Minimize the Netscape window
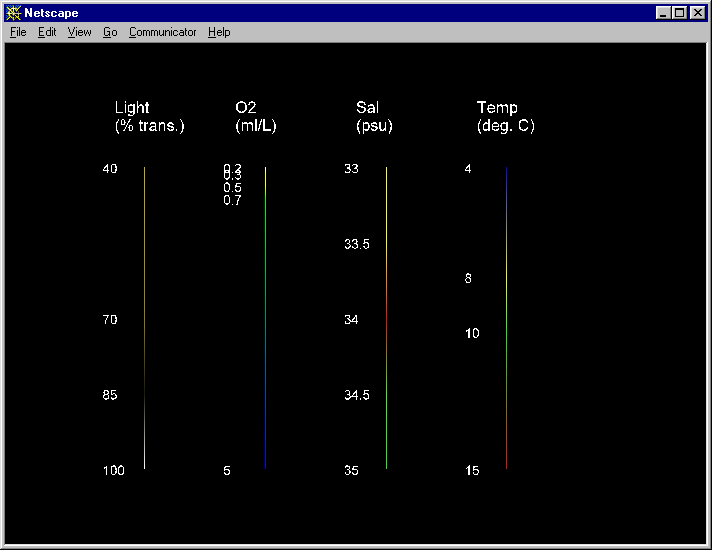Image resolution: width=712 pixels, height=550 pixels. (x=664, y=13)
